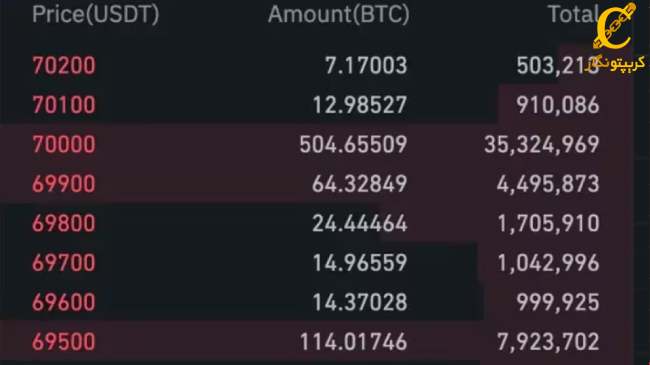Click the Amount(BTC) column header
The image size is (650, 365).
tap(339, 14)
